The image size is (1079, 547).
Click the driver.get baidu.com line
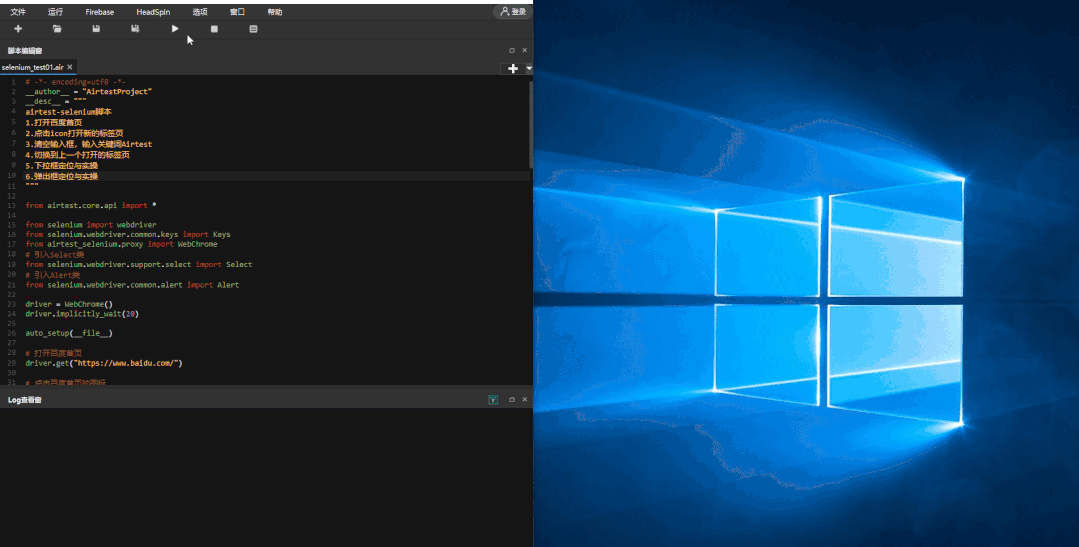tap(104, 363)
